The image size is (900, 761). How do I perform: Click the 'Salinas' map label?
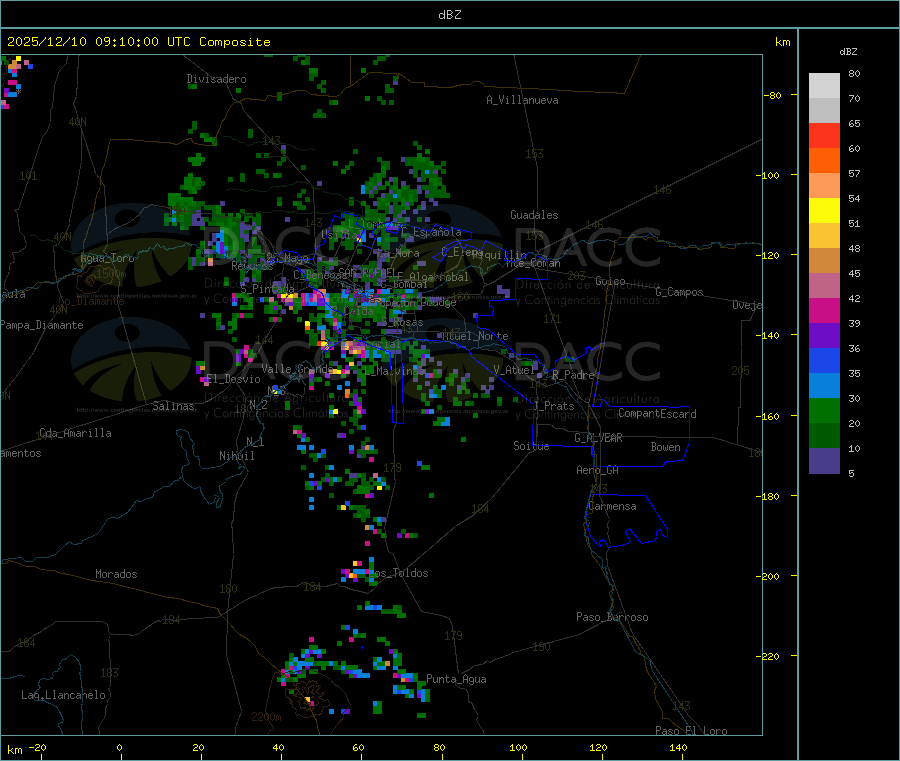(173, 406)
